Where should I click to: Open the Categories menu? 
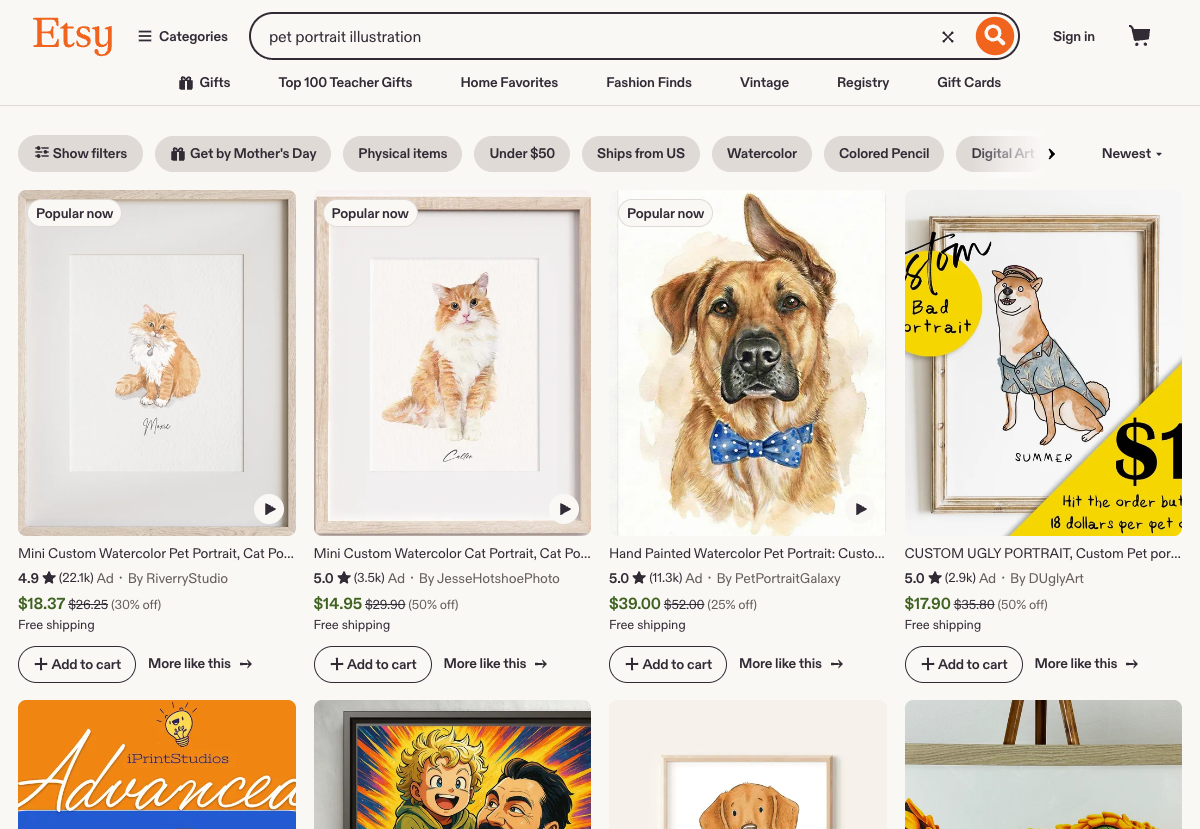(183, 37)
